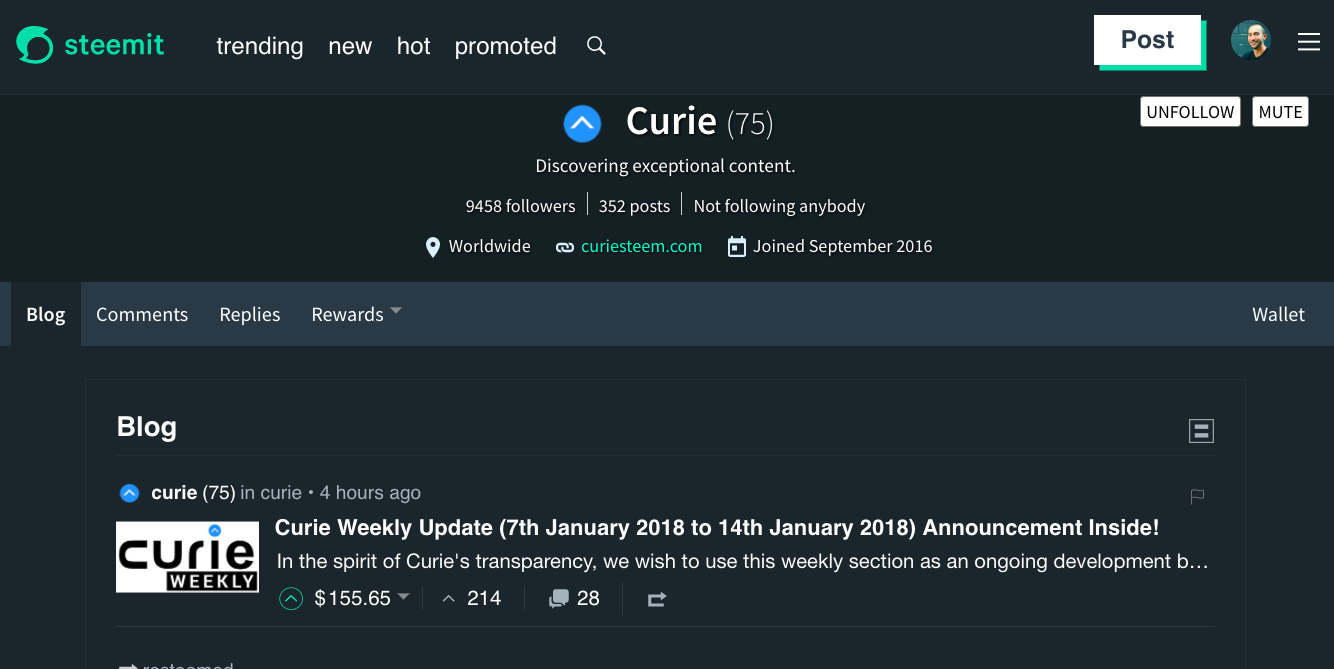Click the Post button
The height and width of the screenshot is (669, 1334).
click(x=1147, y=41)
